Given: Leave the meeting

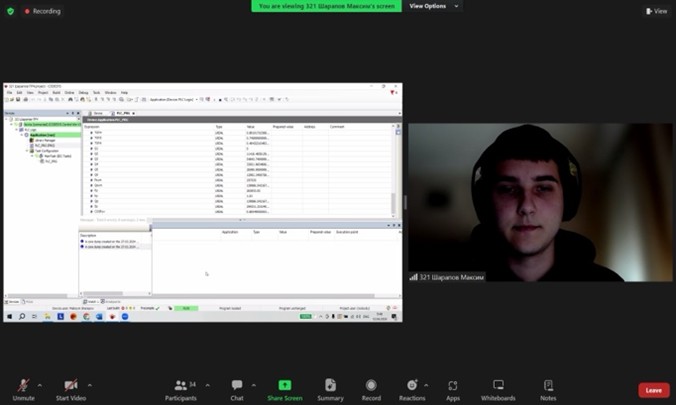Looking at the screenshot, I should tap(653, 390).
